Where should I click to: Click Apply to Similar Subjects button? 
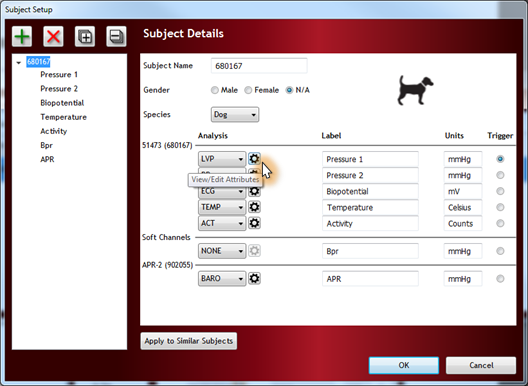189,341
